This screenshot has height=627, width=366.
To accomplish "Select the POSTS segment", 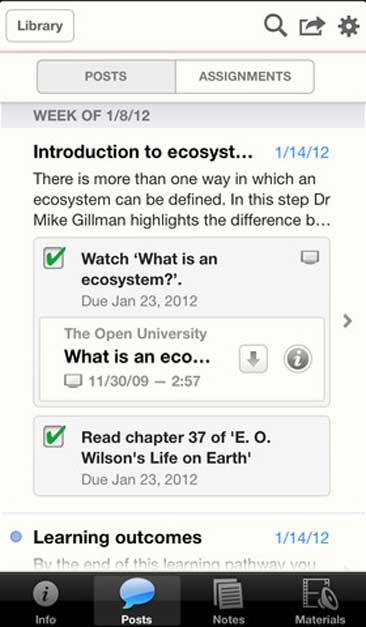I will click(x=106, y=76).
